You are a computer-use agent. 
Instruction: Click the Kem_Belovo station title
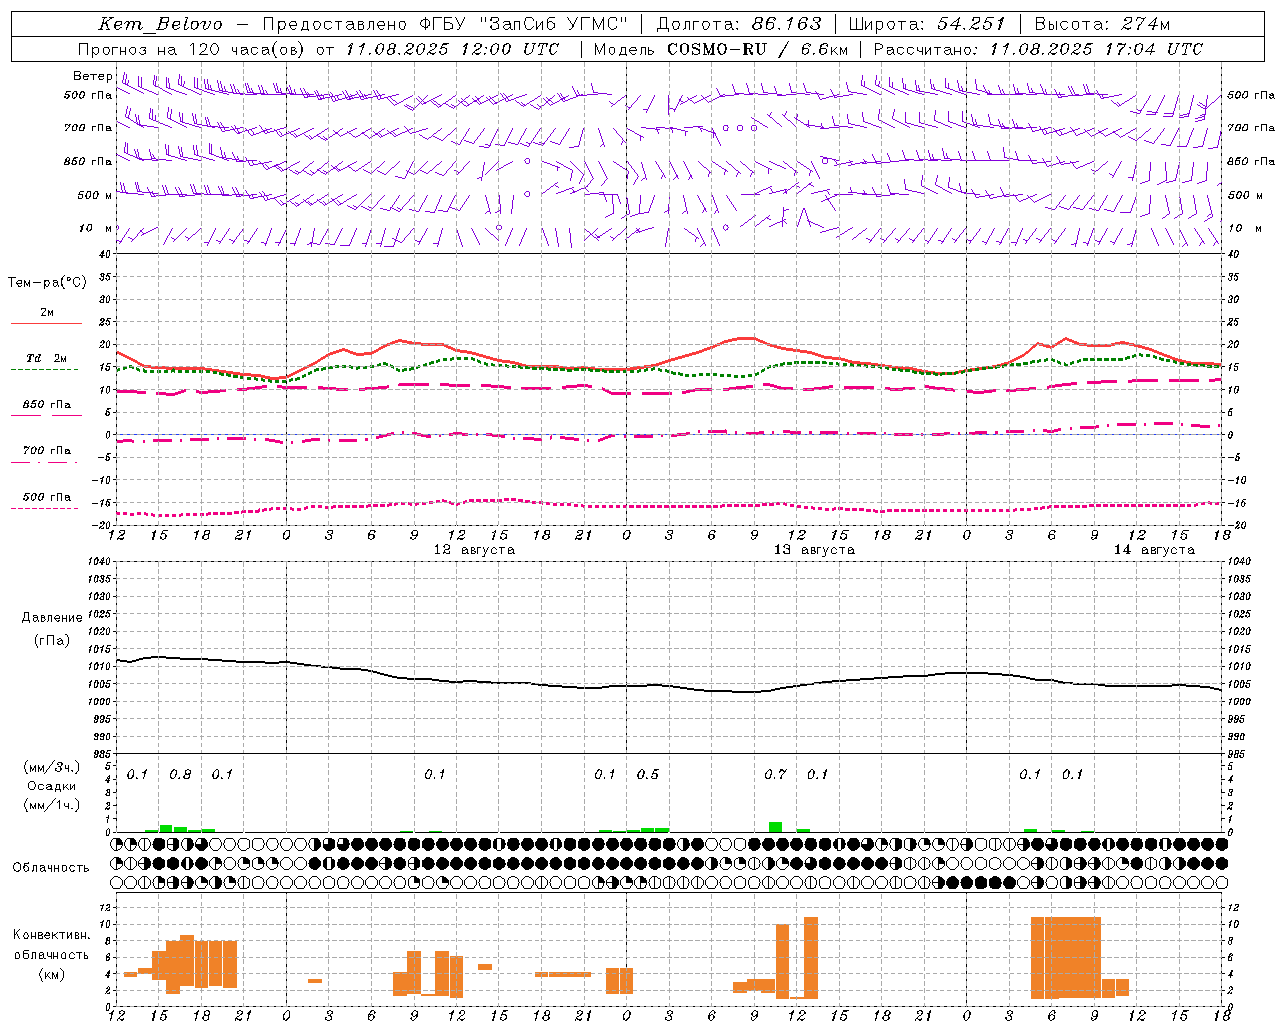click(x=161, y=24)
